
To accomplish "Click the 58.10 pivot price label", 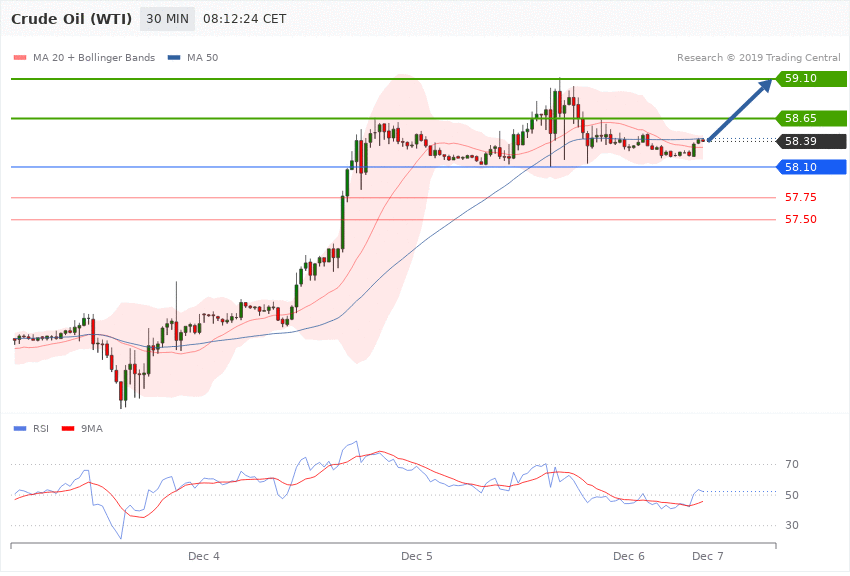I will click(812, 167).
